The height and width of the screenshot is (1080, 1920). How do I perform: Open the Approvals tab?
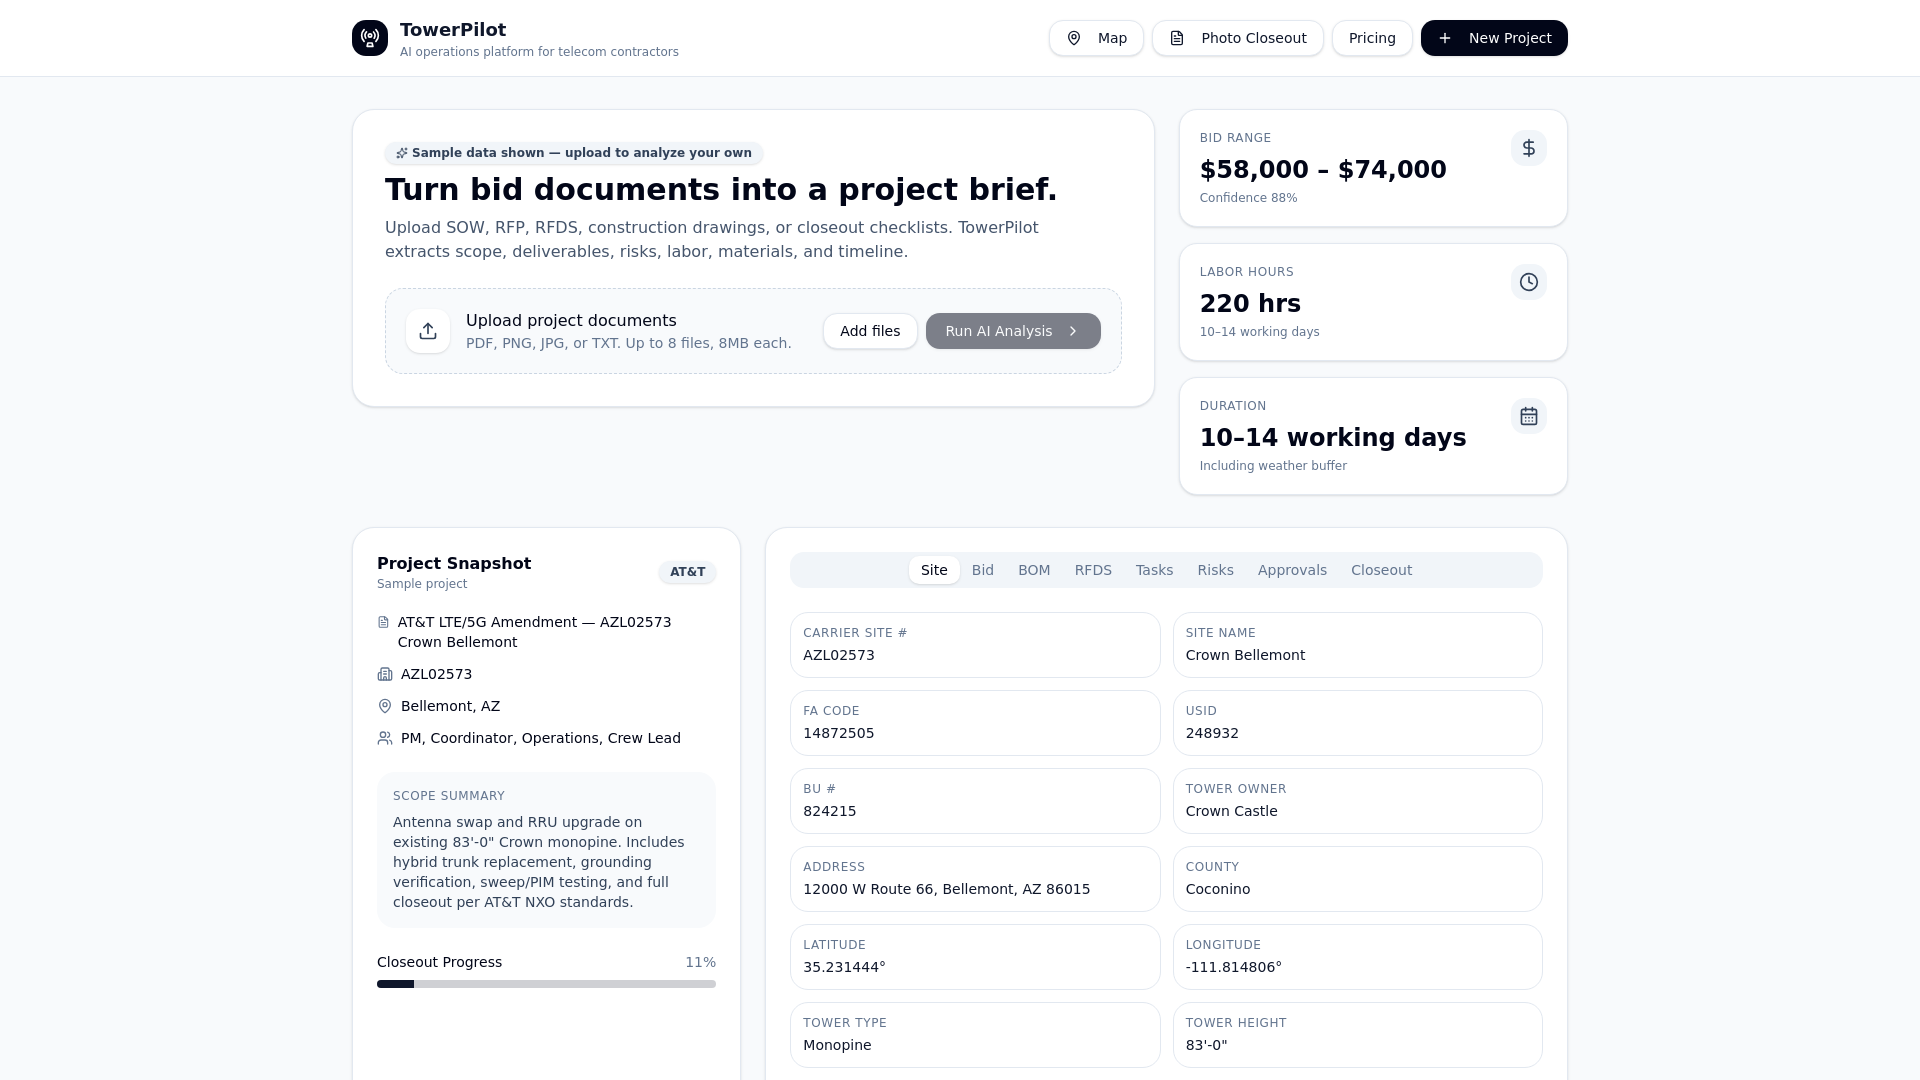tap(1292, 570)
